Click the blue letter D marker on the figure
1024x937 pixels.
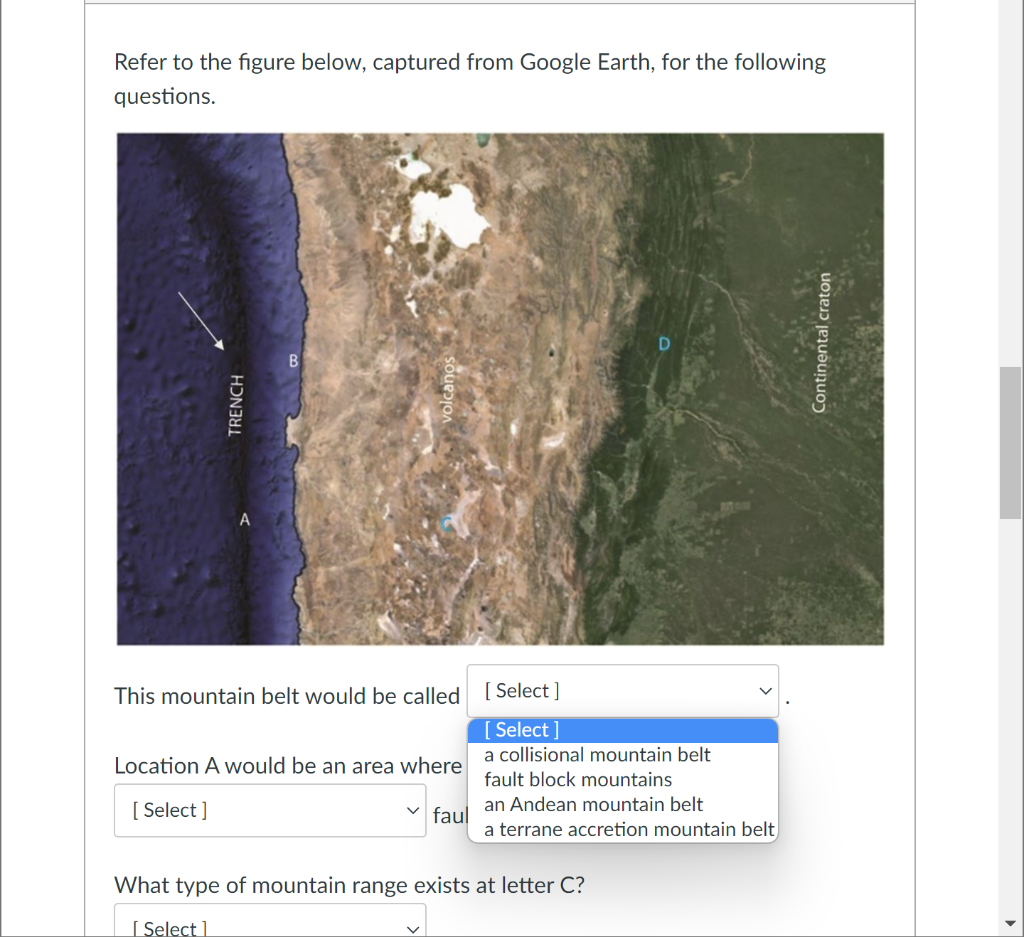coord(664,343)
